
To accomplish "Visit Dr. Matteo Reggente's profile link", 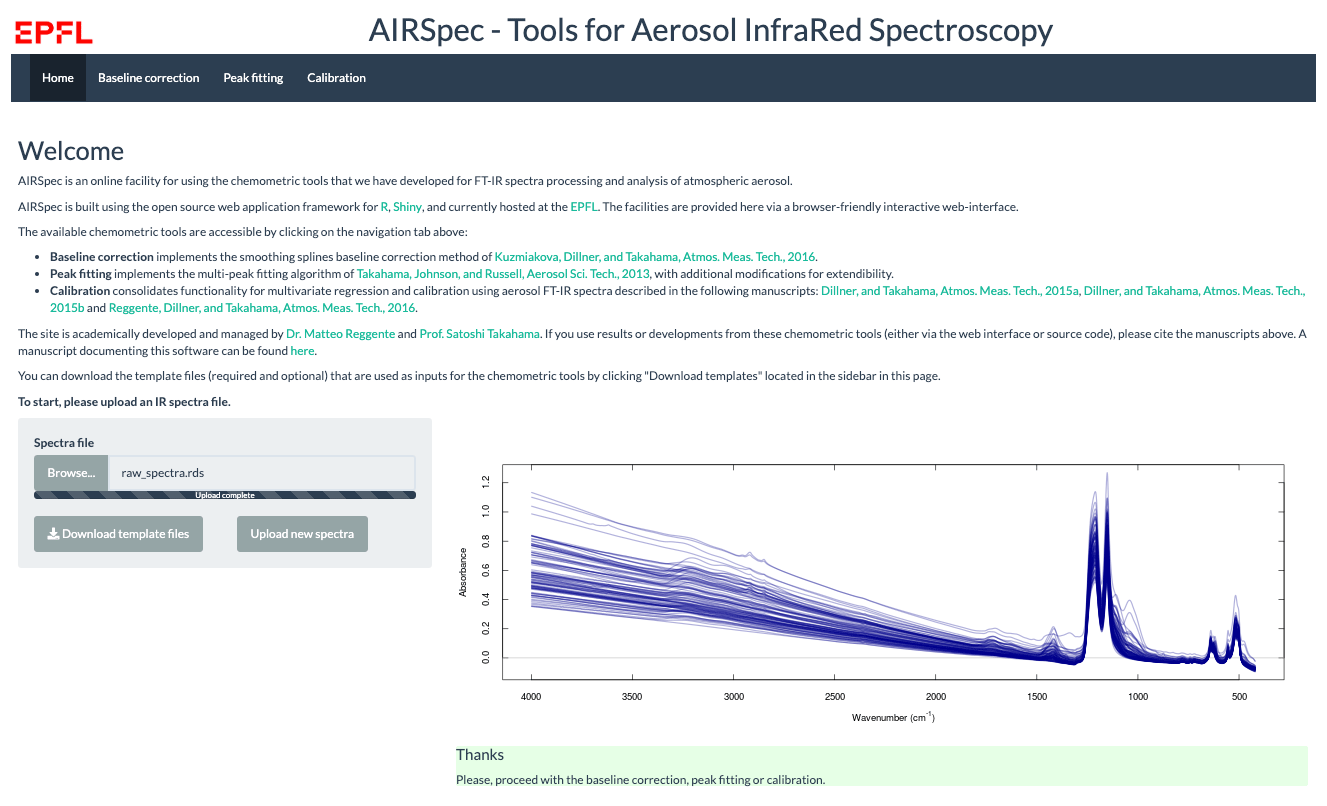I will pos(340,334).
